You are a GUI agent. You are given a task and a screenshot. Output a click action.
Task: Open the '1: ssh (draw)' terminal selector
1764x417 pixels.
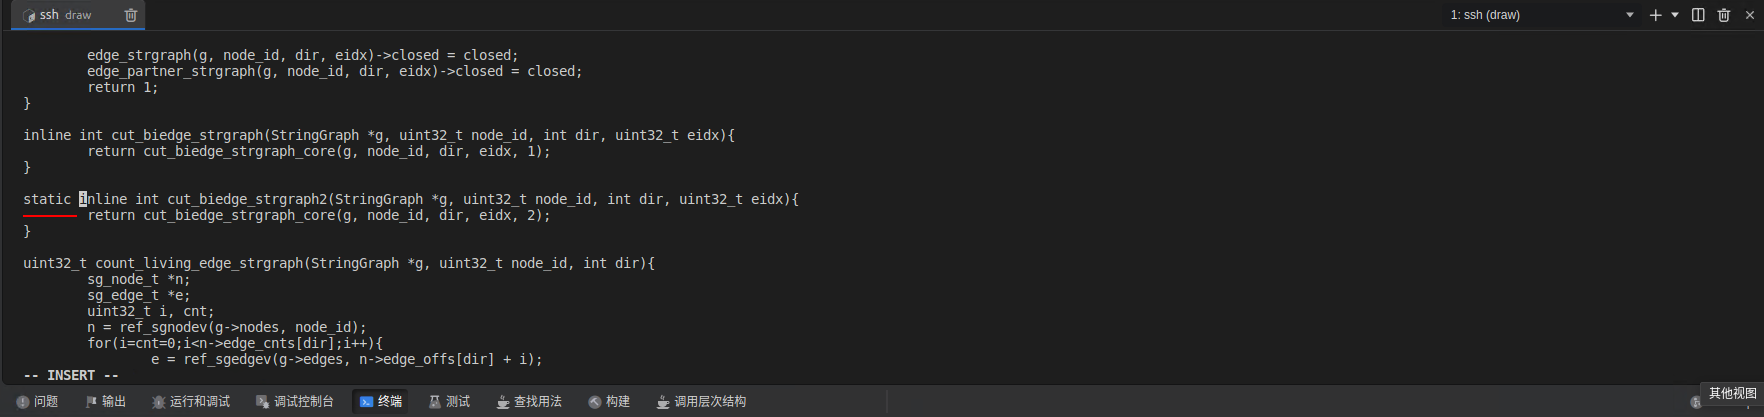[1541, 15]
